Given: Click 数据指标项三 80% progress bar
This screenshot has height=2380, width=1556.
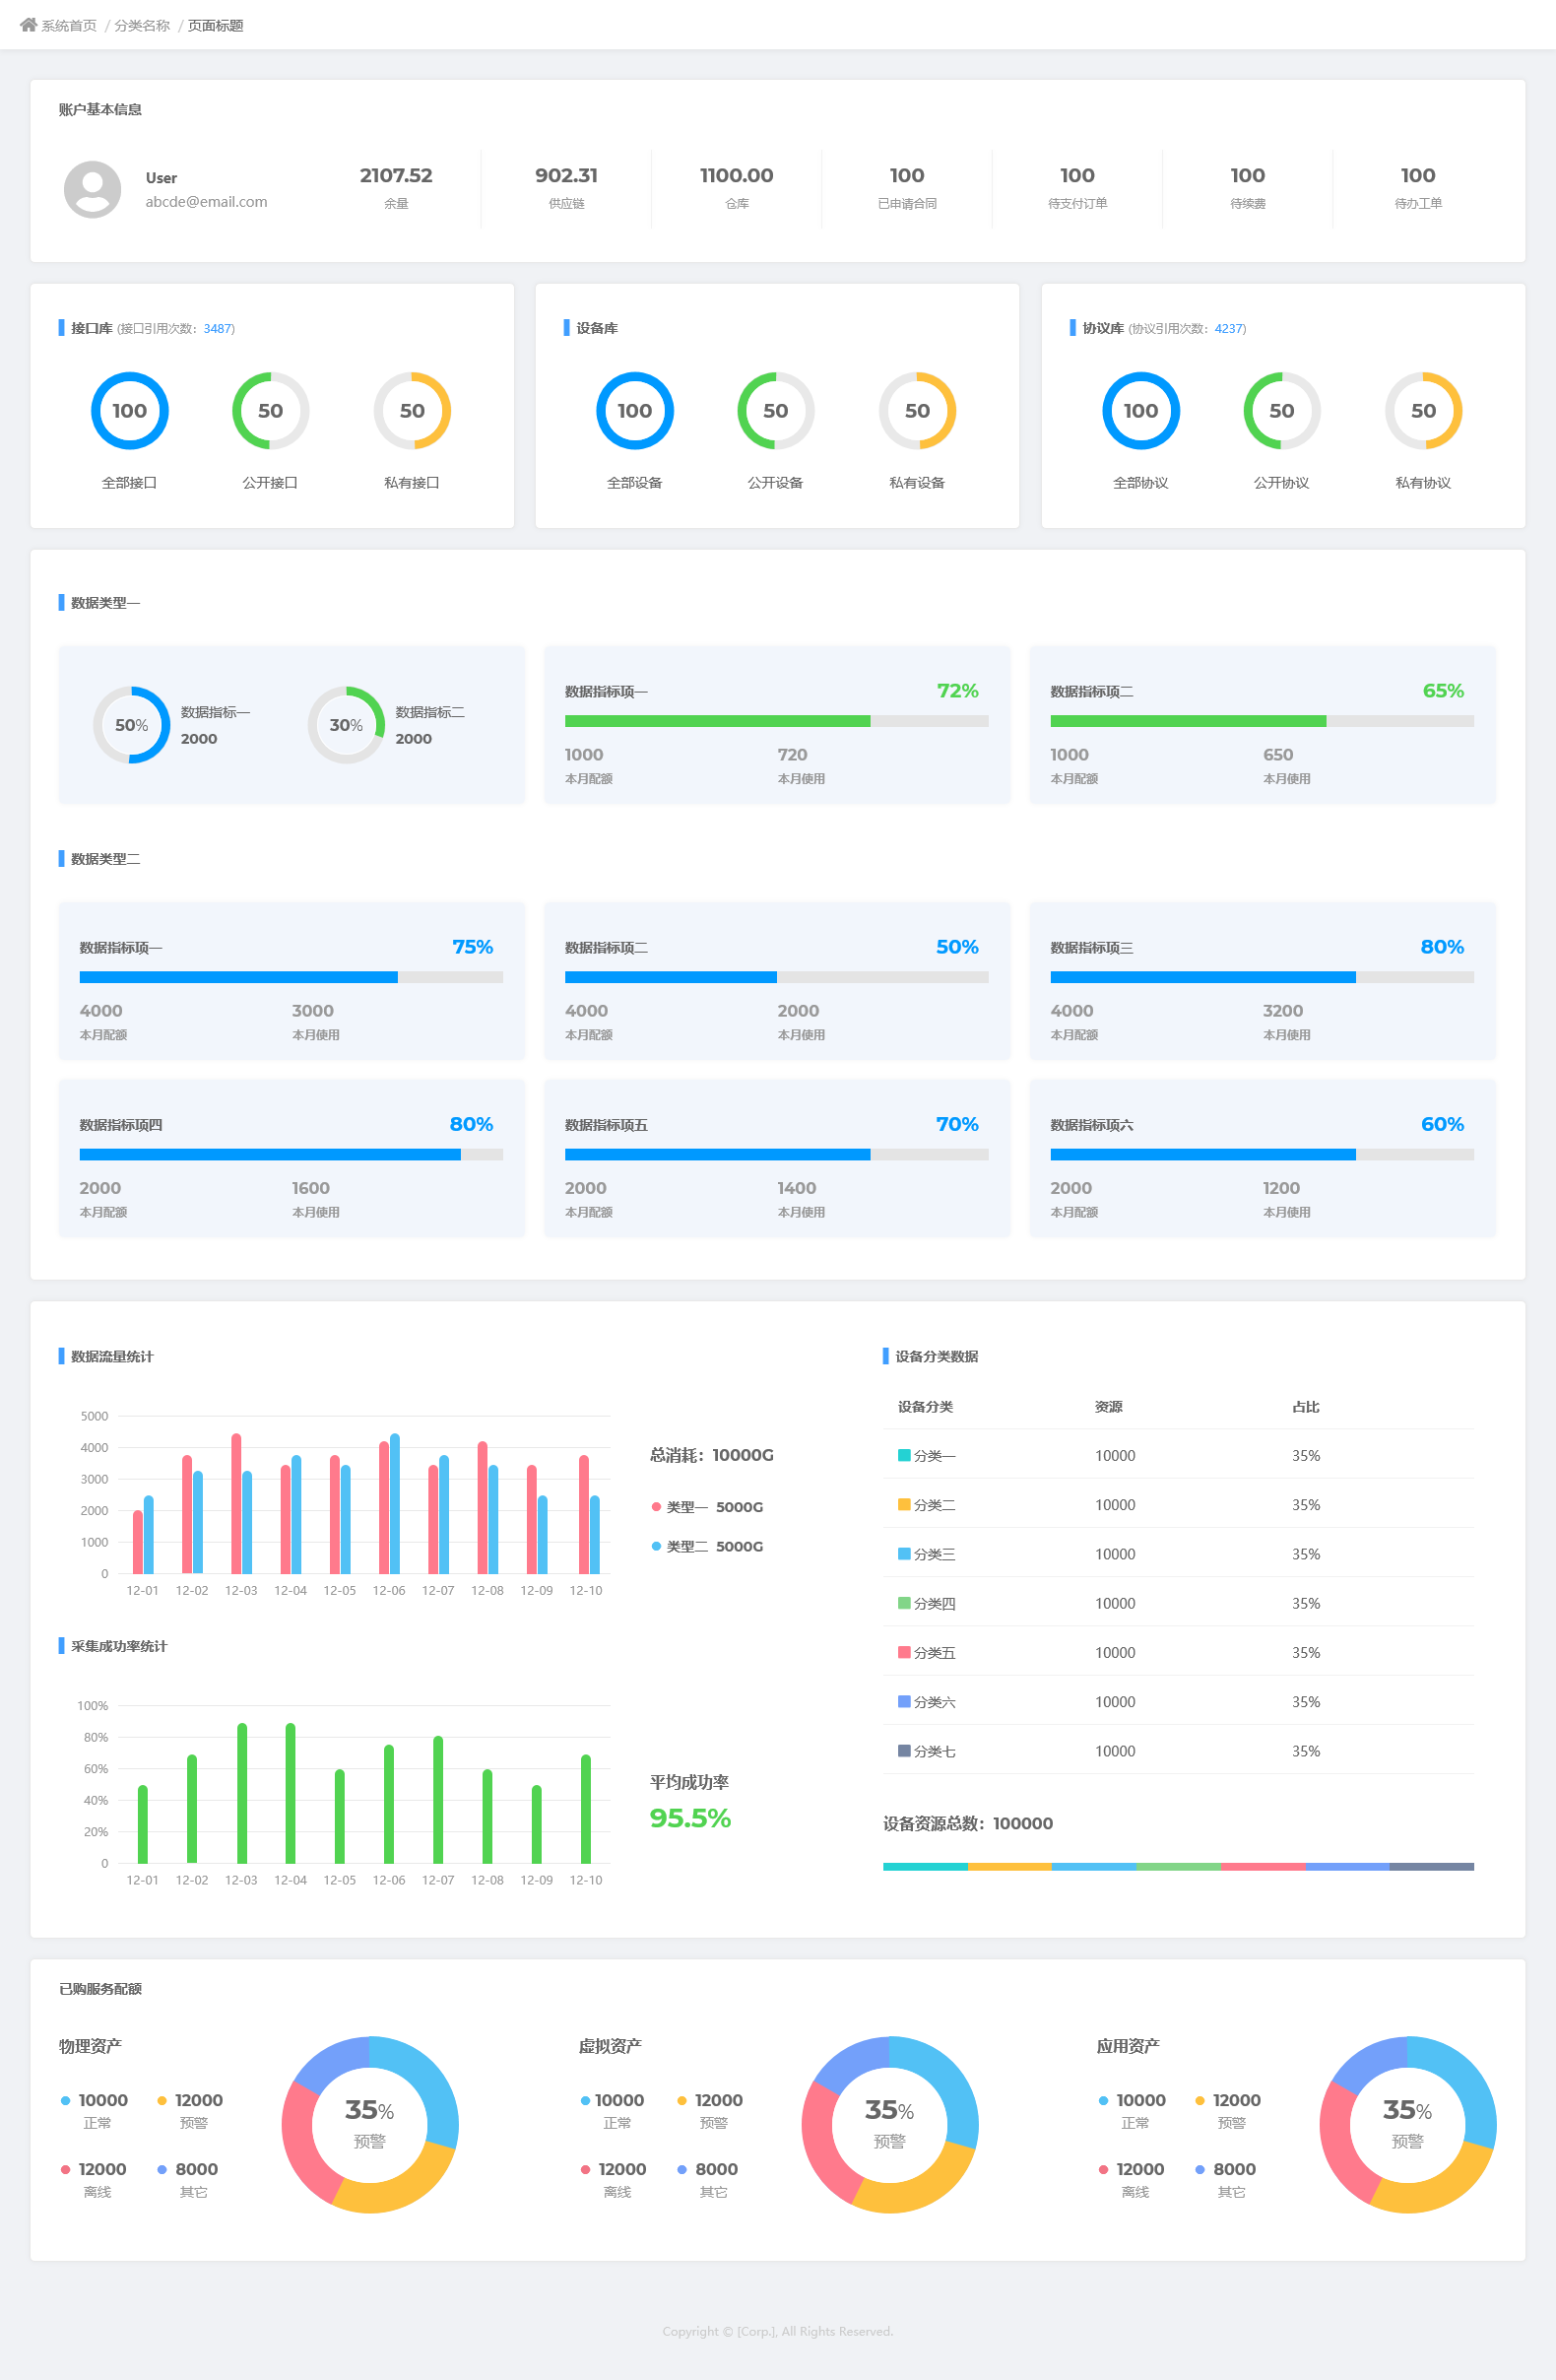Looking at the screenshot, I should pyautogui.click(x=1262, y=977).
